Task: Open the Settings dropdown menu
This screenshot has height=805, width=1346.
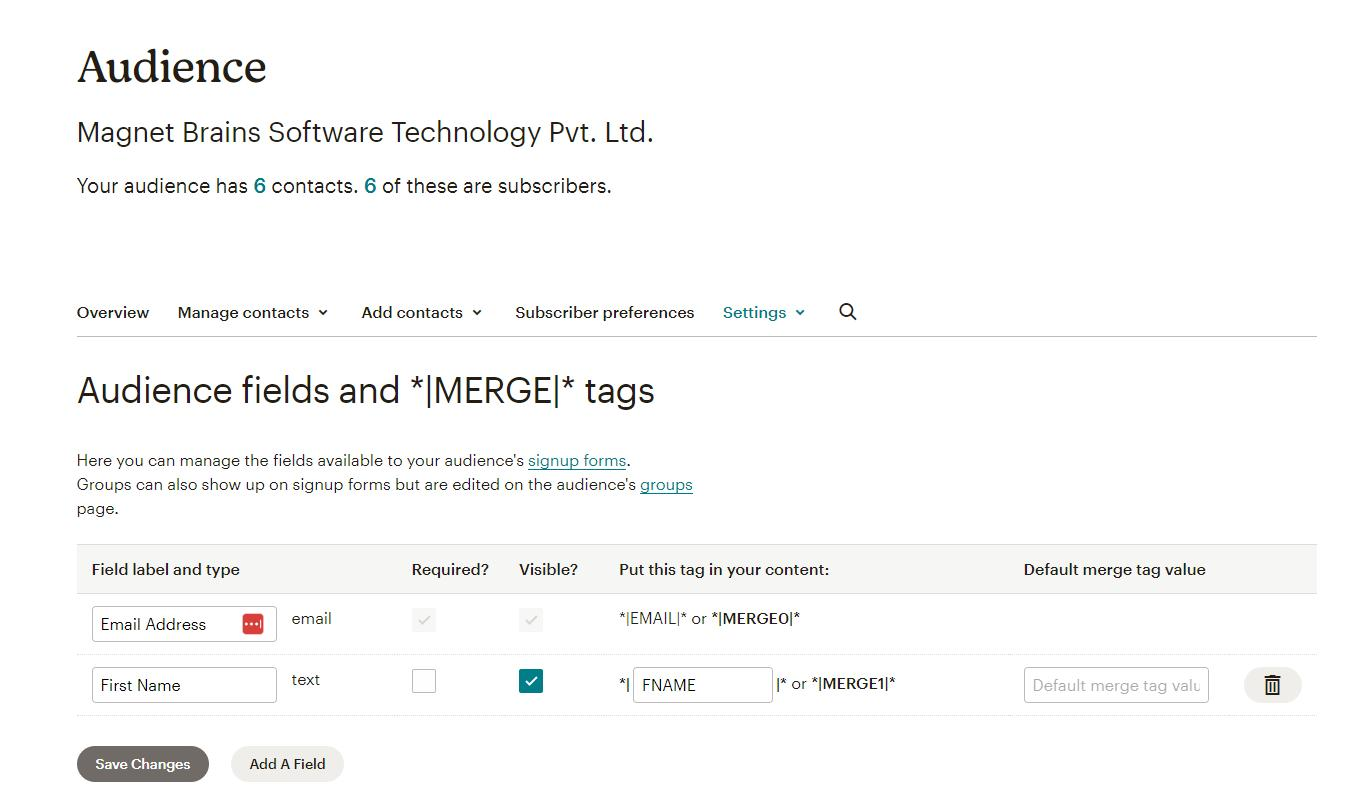Action: (764, 313)
